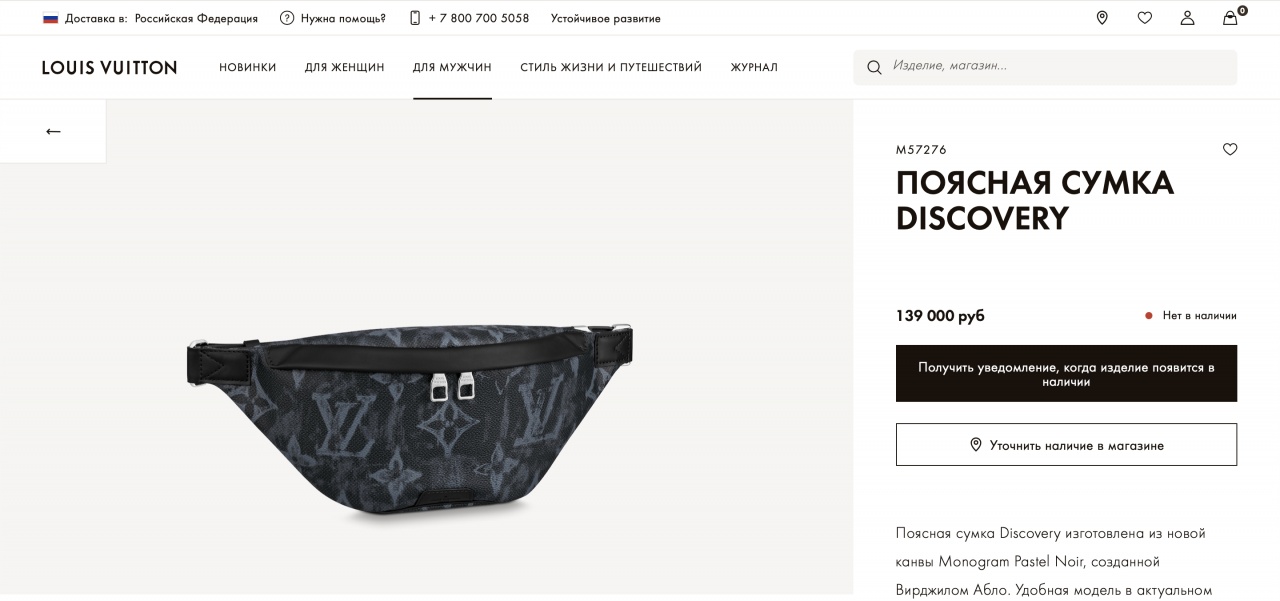Add product to wishlist heart
1280x601 pixels.
point(1230,149)
